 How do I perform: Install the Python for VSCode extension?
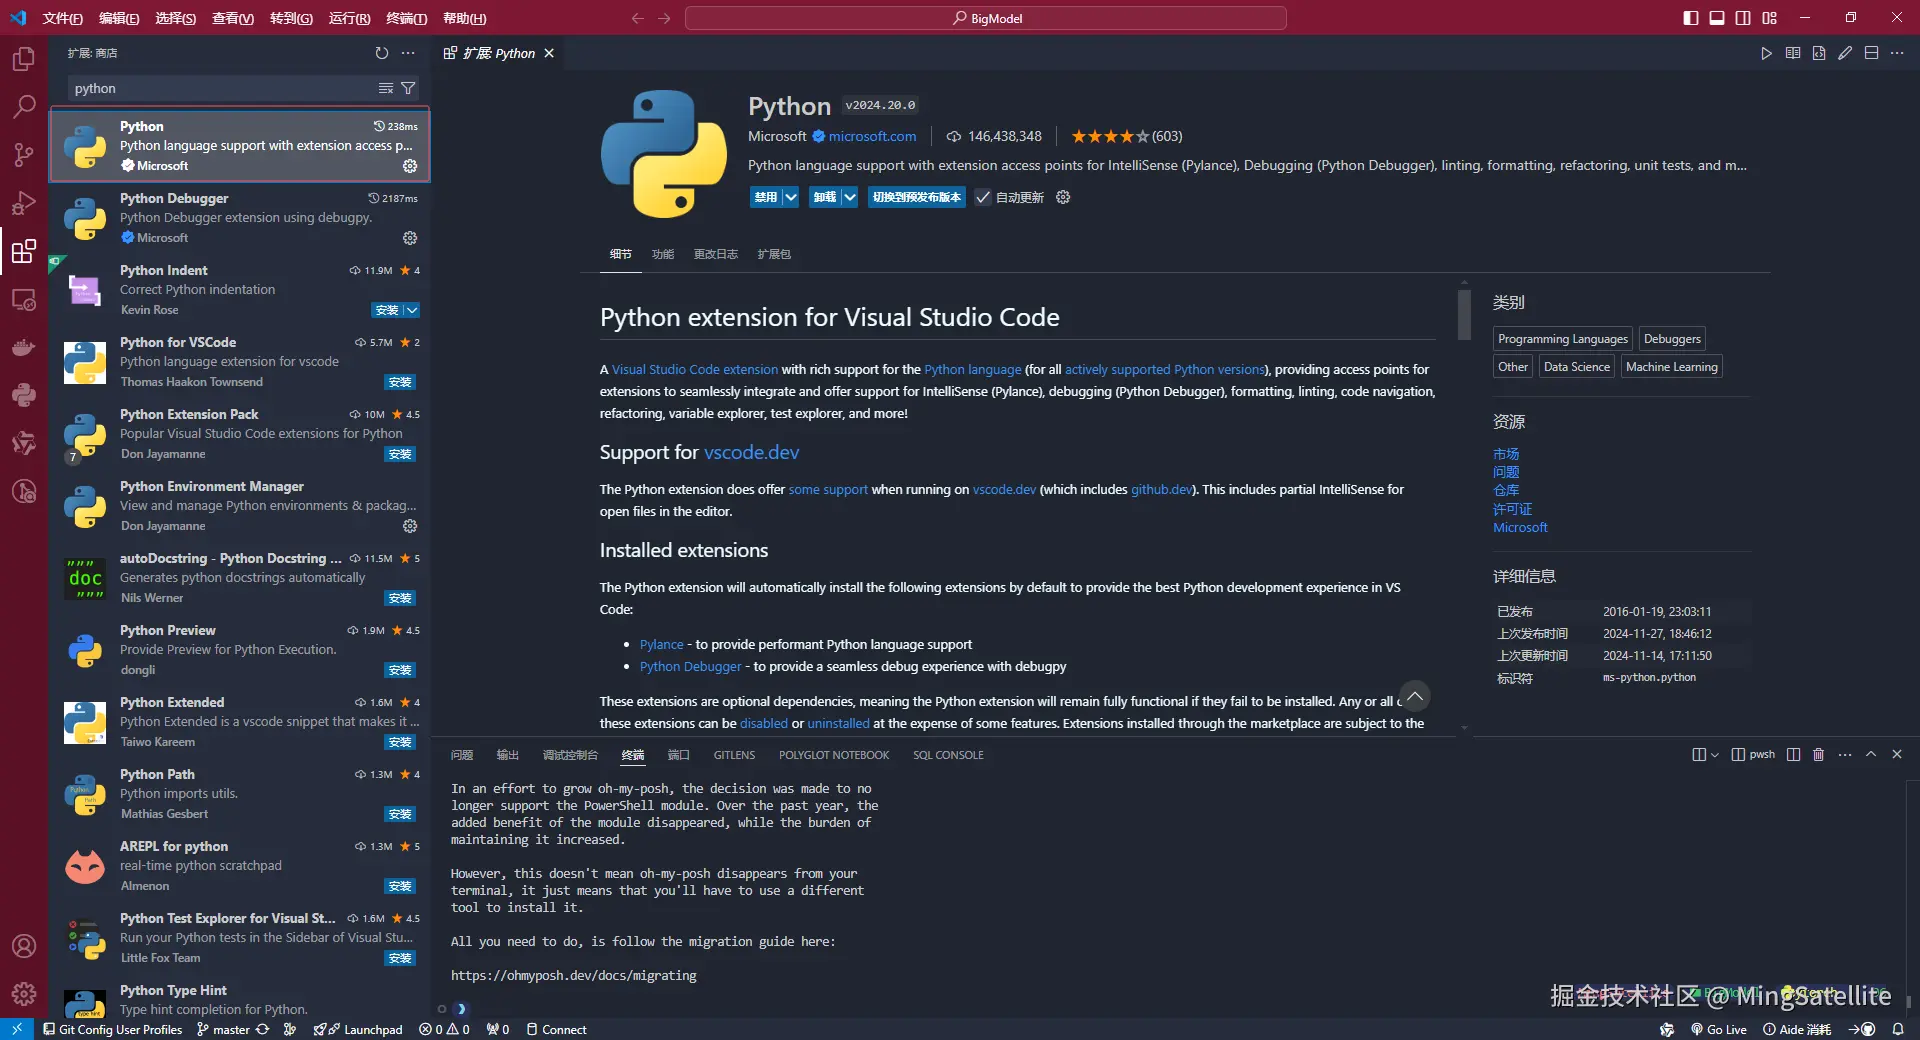coord(400,382)
